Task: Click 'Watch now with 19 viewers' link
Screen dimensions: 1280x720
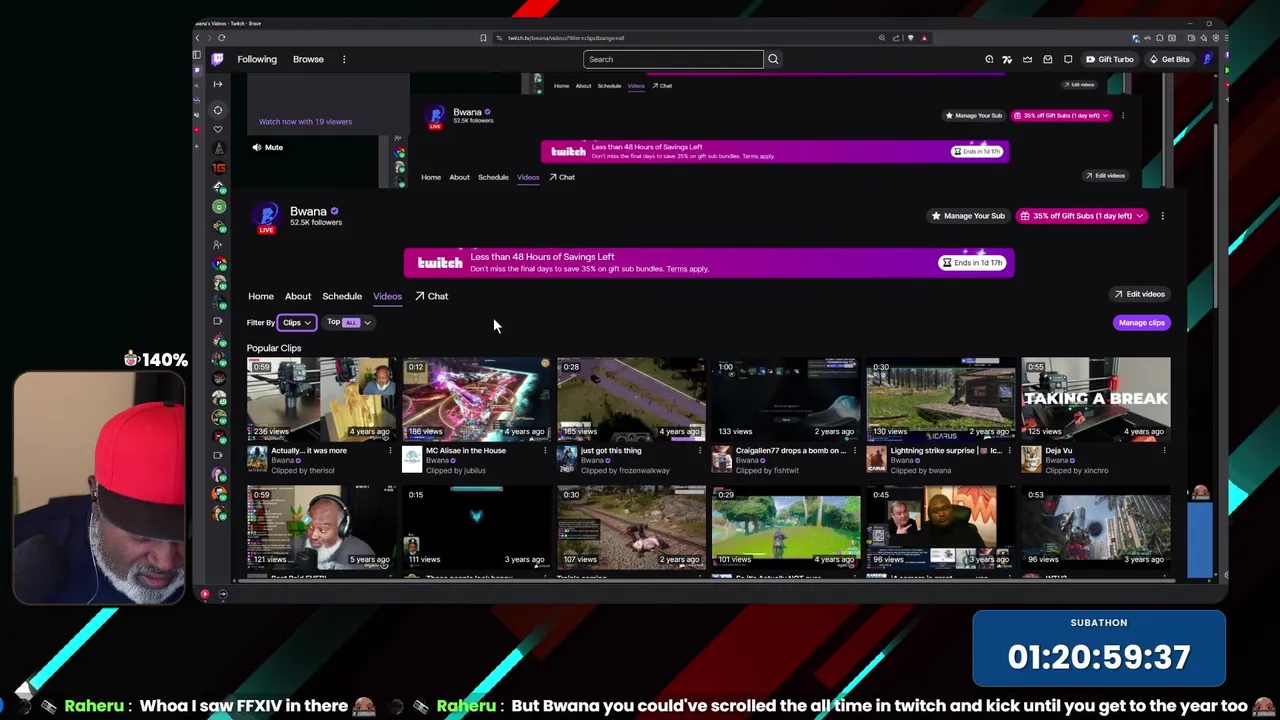Action: click(305, 121)
